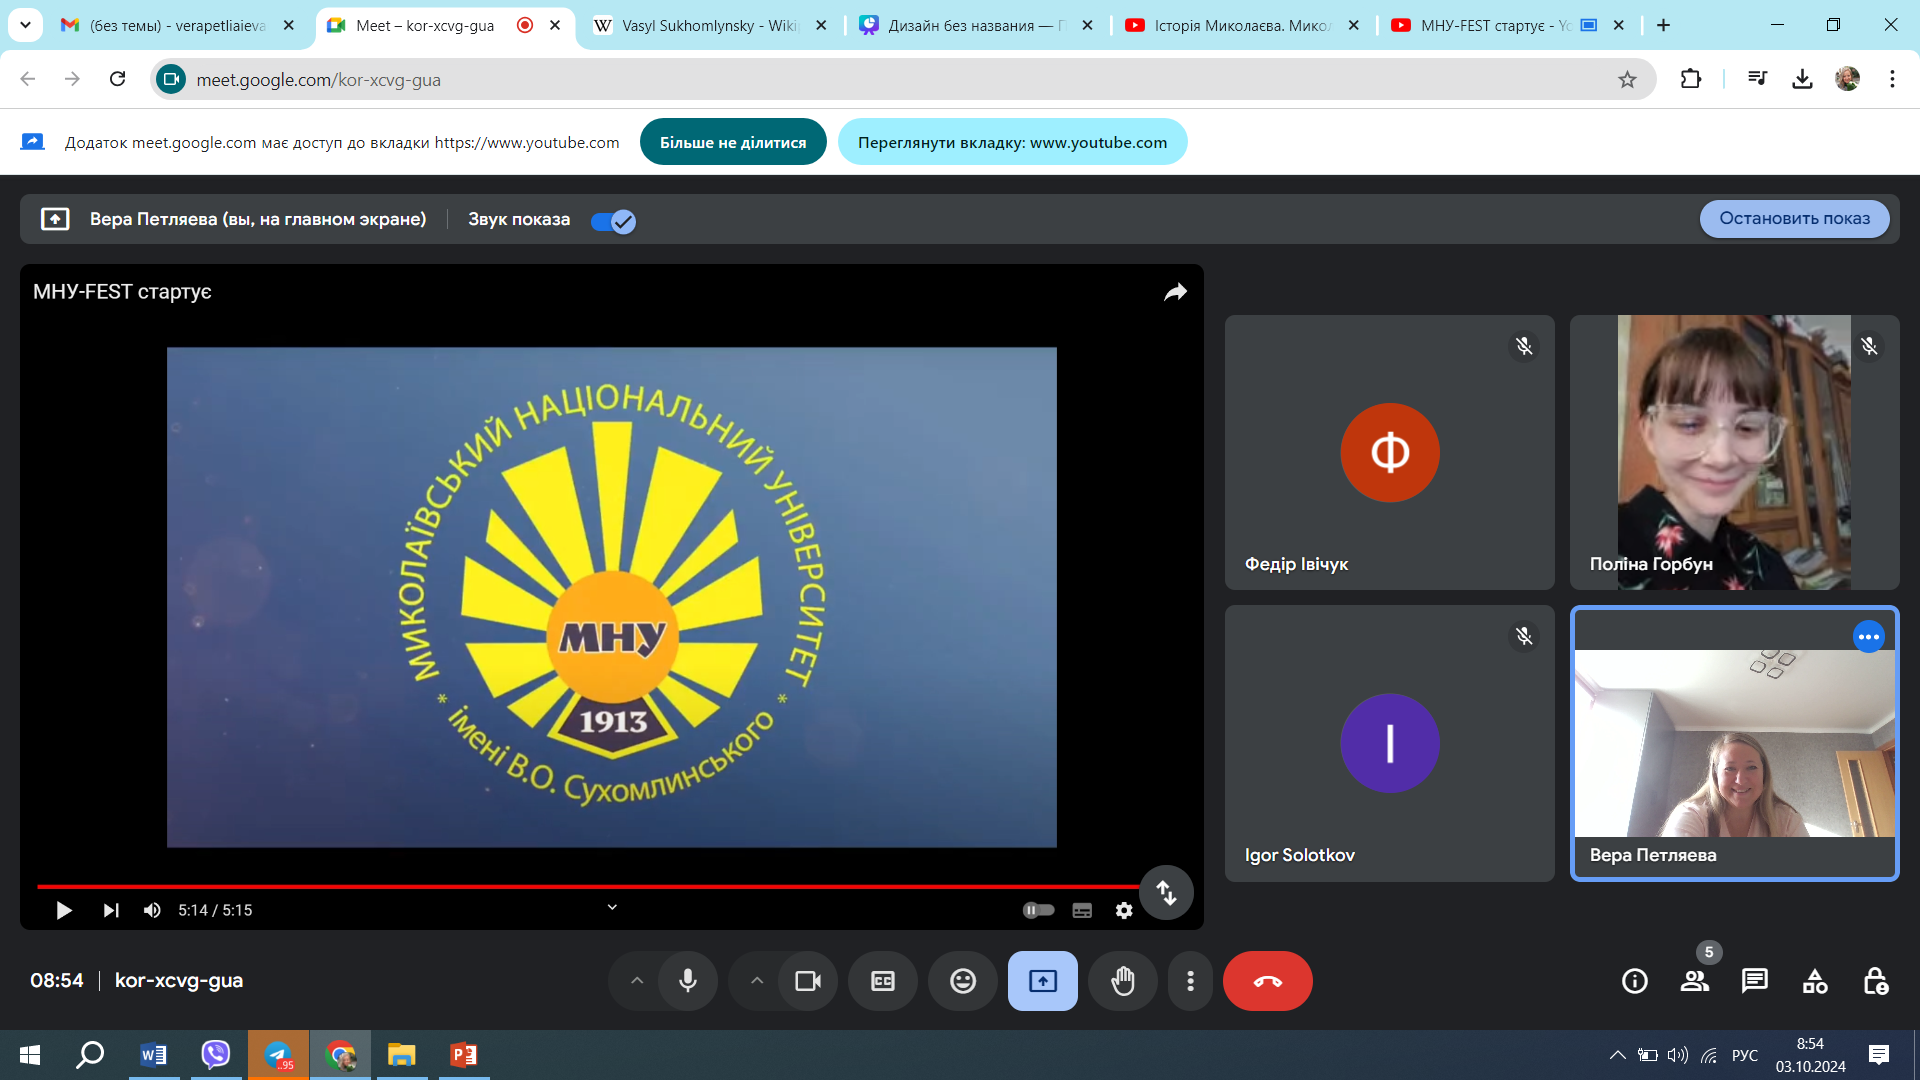
Task: Open PowerPoint from the taskbar
Action: (464, 1055)
